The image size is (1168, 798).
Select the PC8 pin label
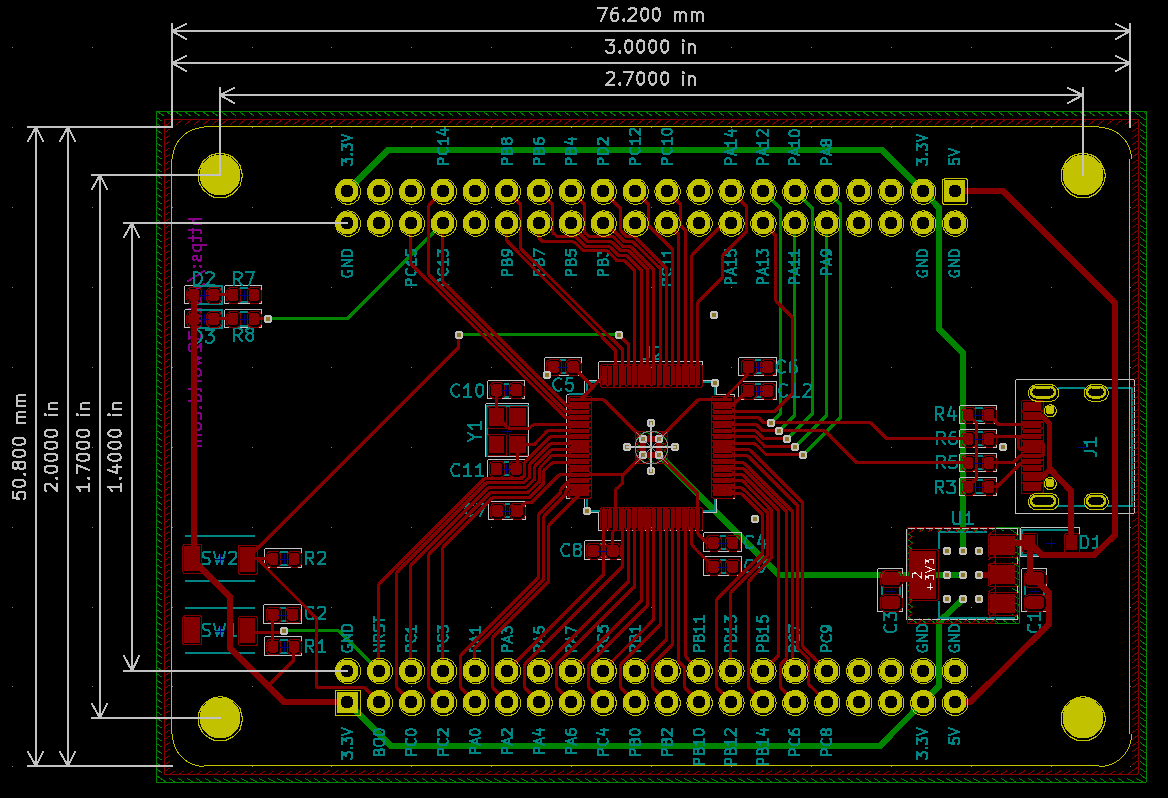[827, 742]
